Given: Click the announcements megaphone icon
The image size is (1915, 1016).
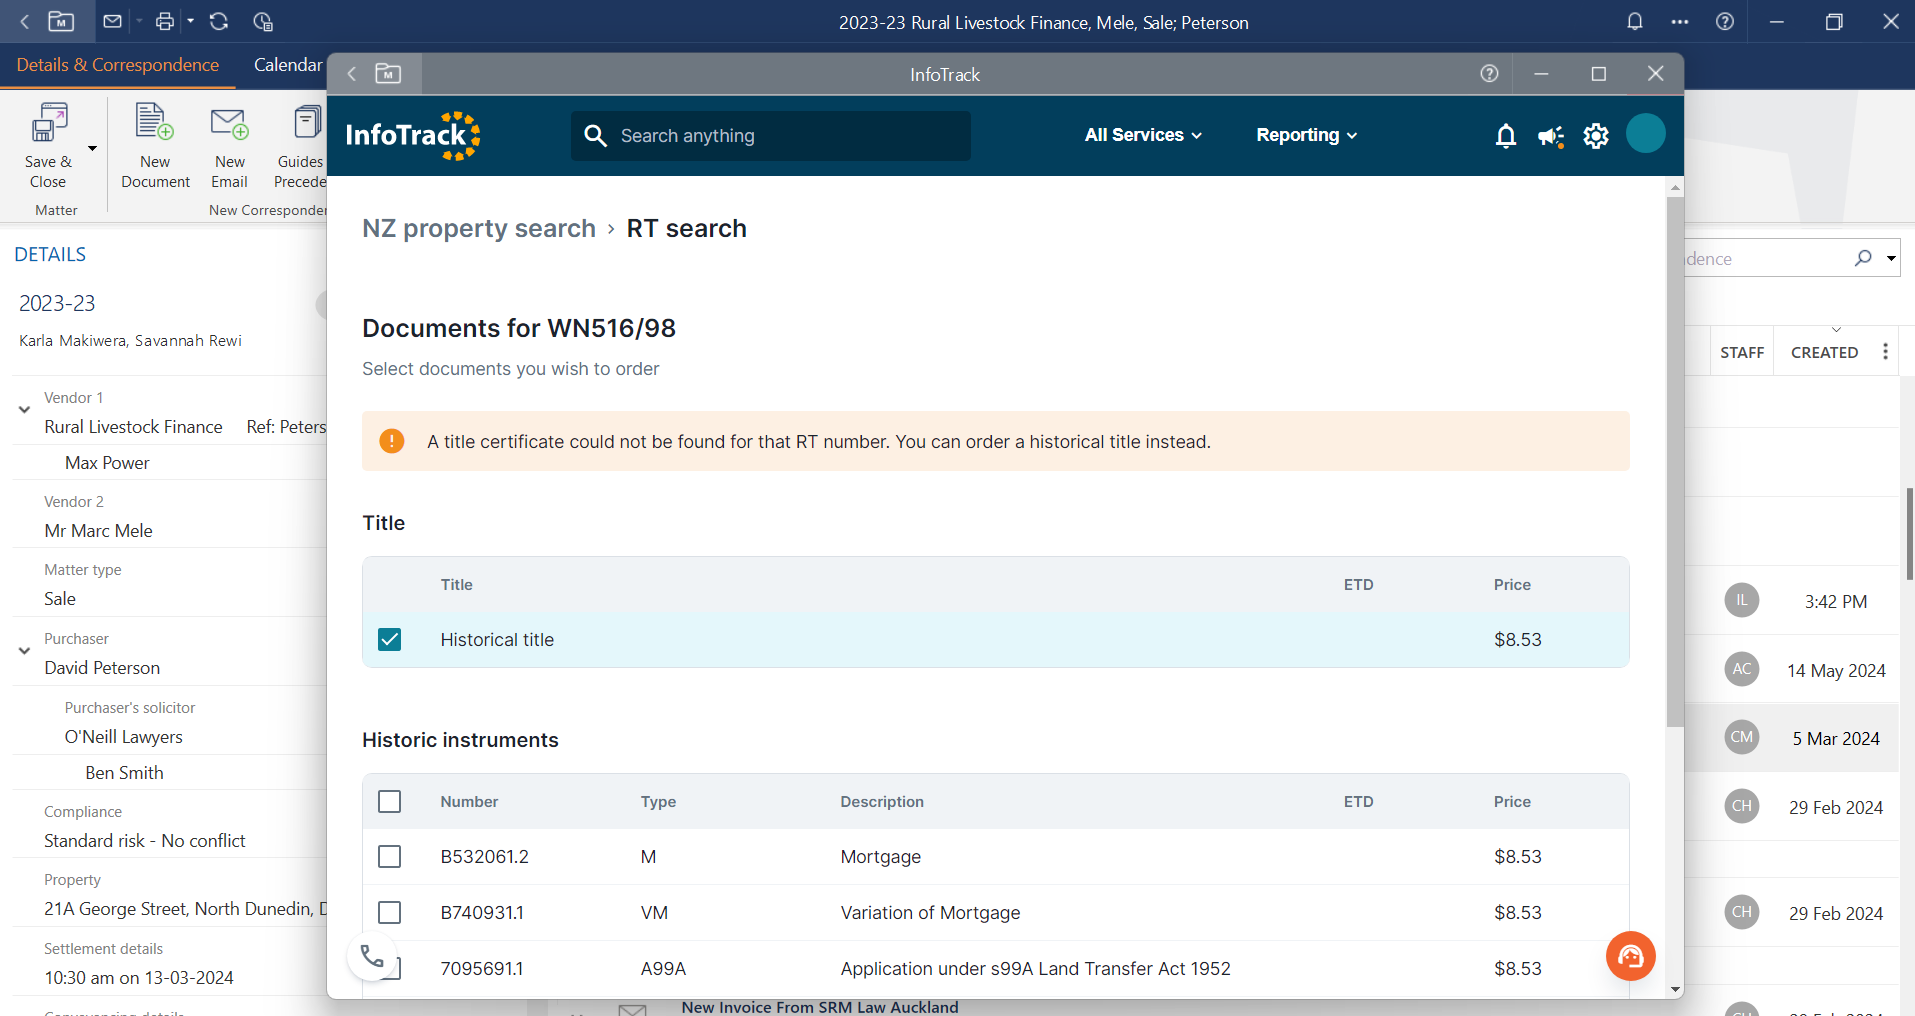Looking at the screenshot, I should tap(1550, 137).
